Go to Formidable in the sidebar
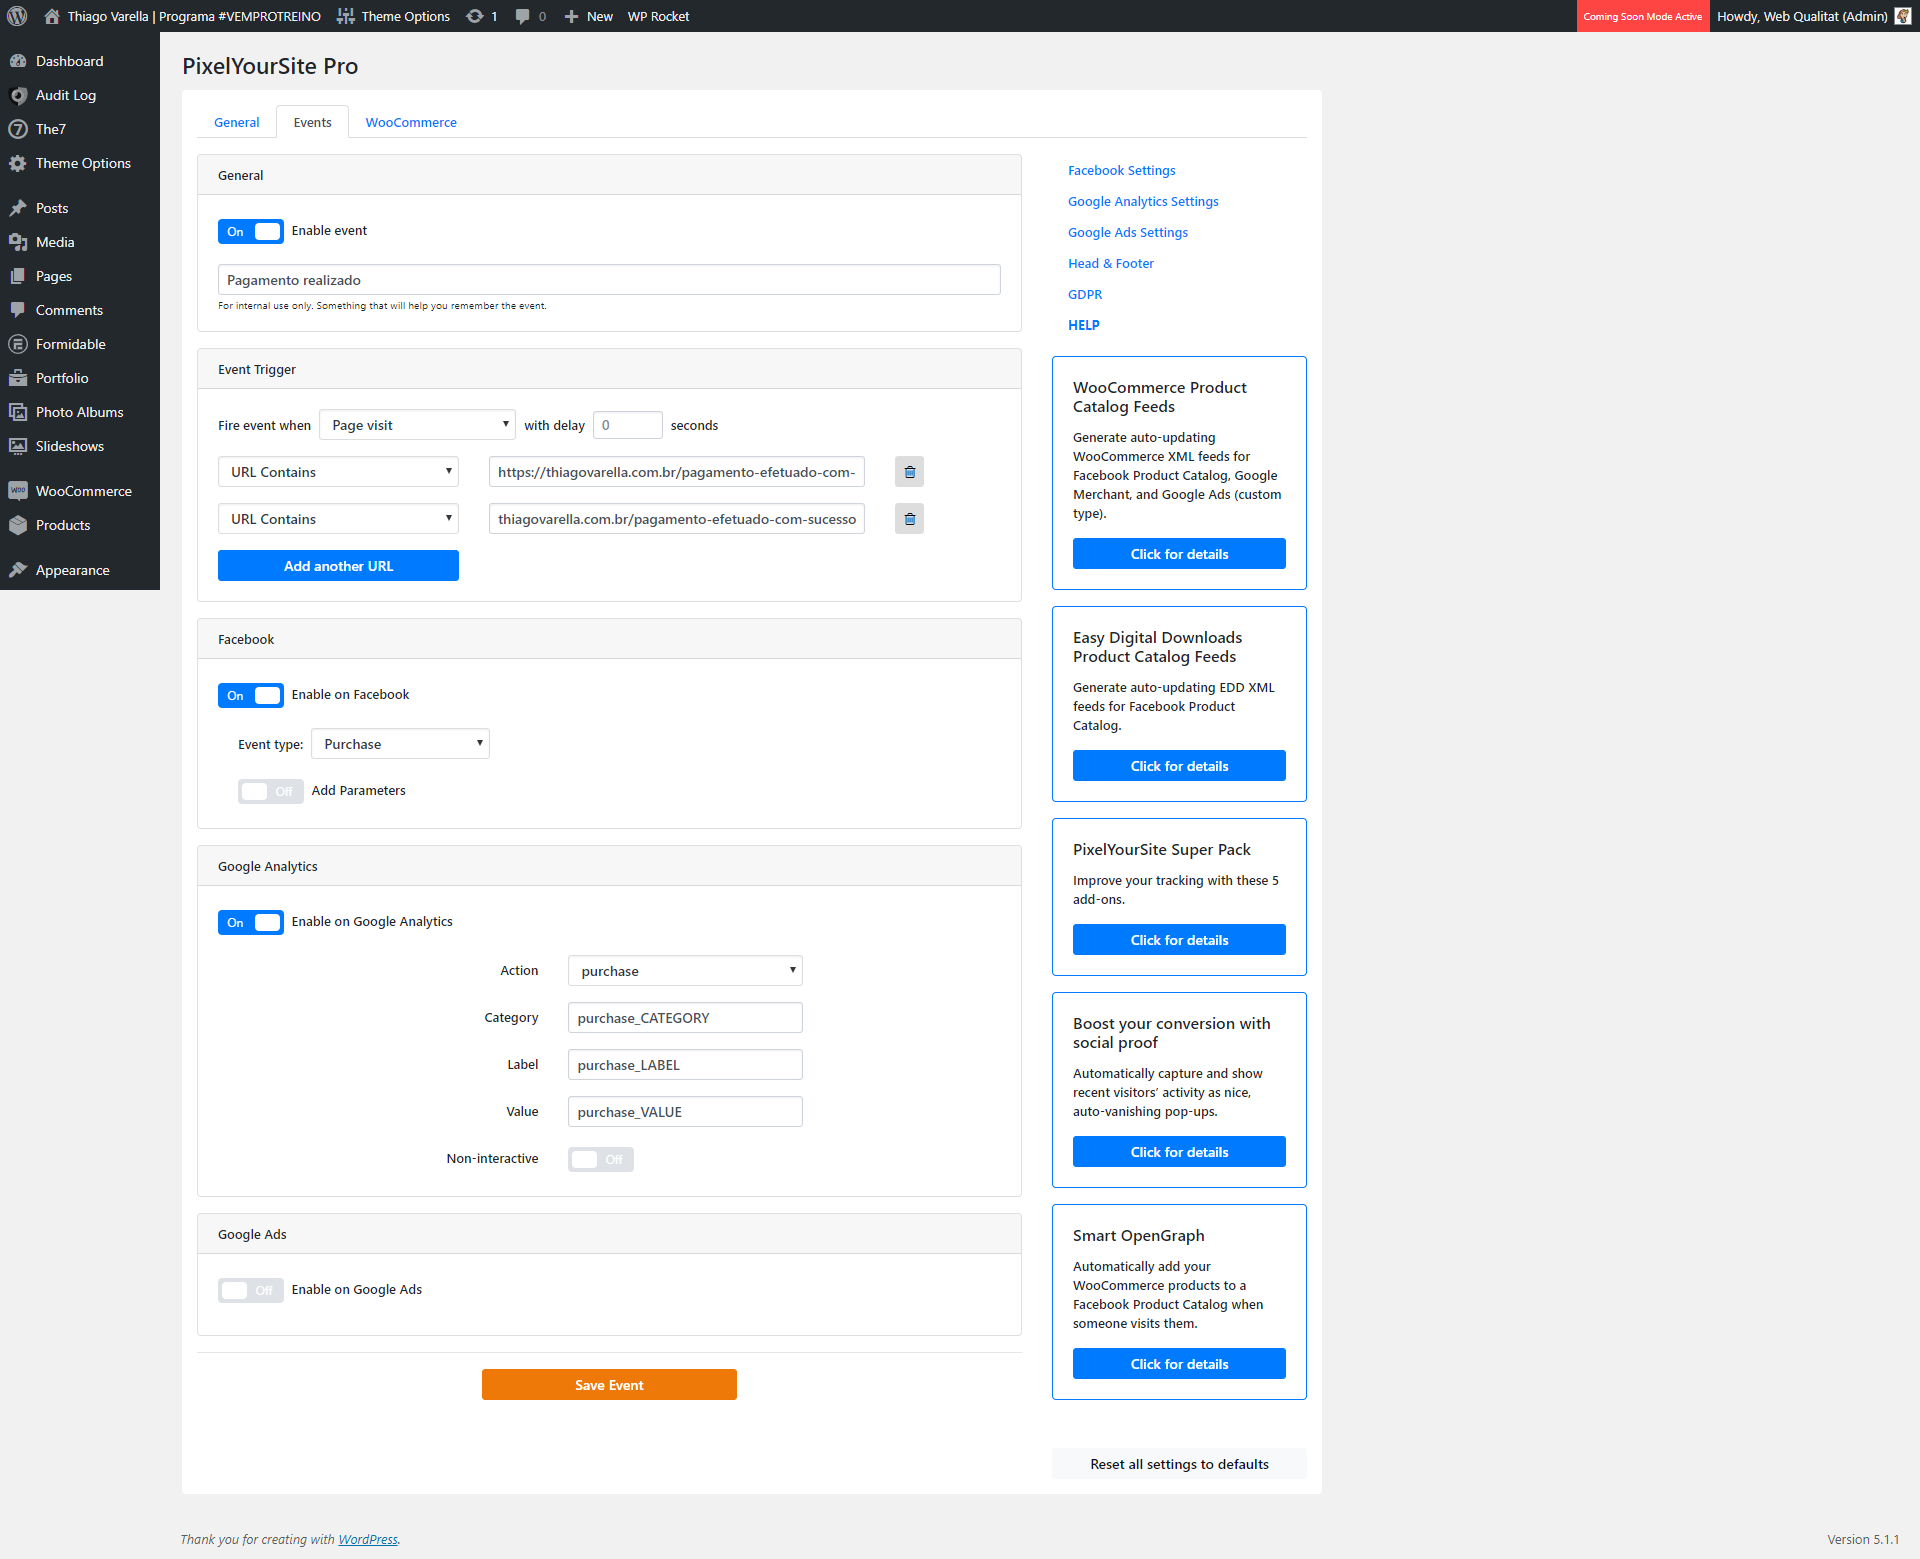This screenshot has width=1920, height=1559. point(70,344)
